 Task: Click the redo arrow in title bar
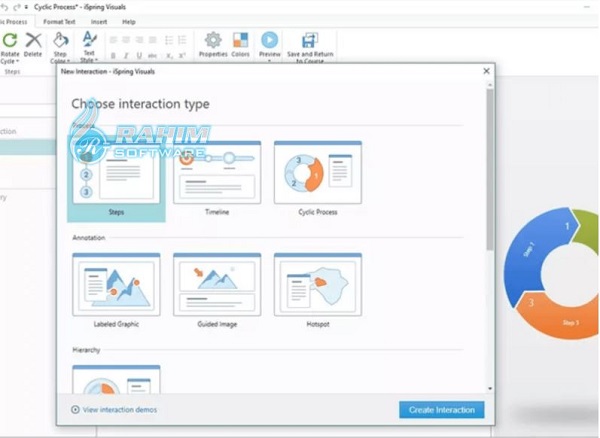coord(16,7)
